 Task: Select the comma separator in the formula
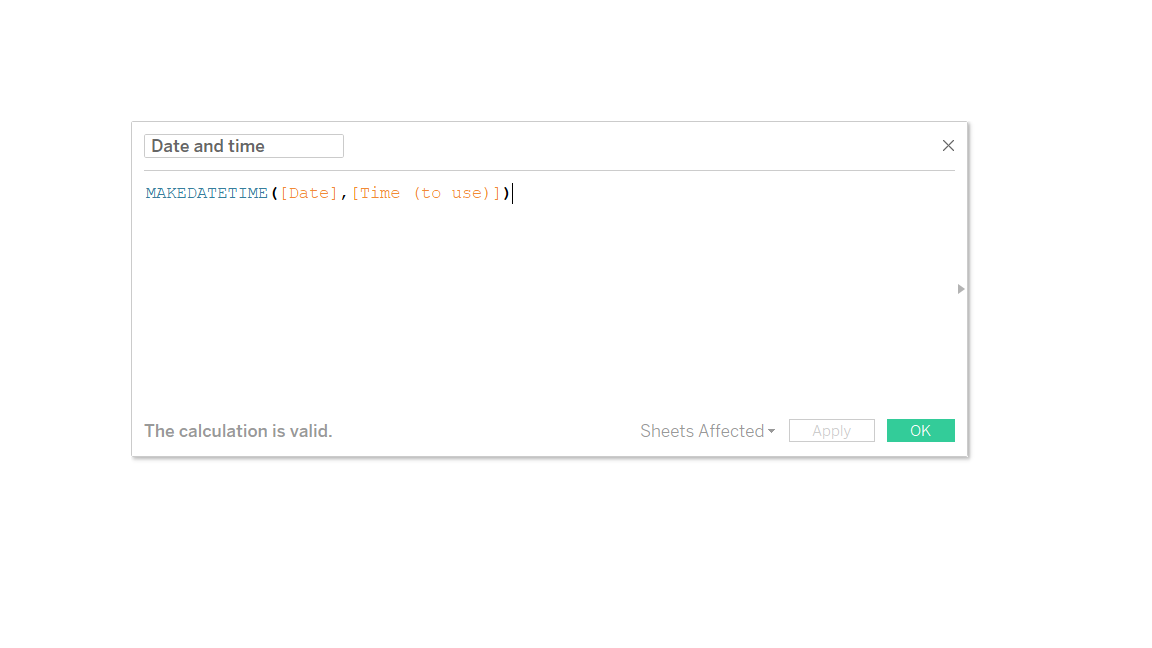pos(345,192)
